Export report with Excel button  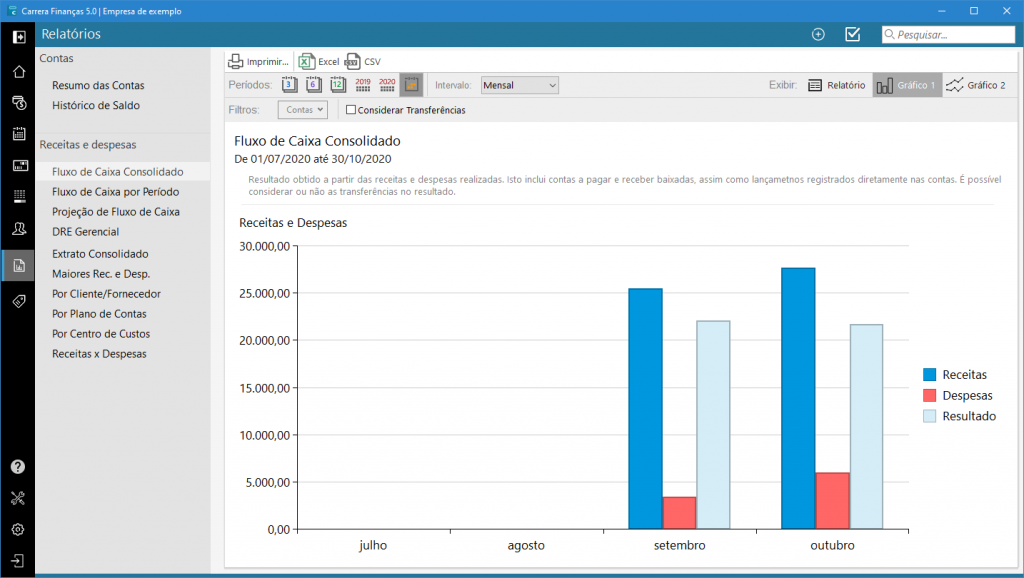pos(319,61)
